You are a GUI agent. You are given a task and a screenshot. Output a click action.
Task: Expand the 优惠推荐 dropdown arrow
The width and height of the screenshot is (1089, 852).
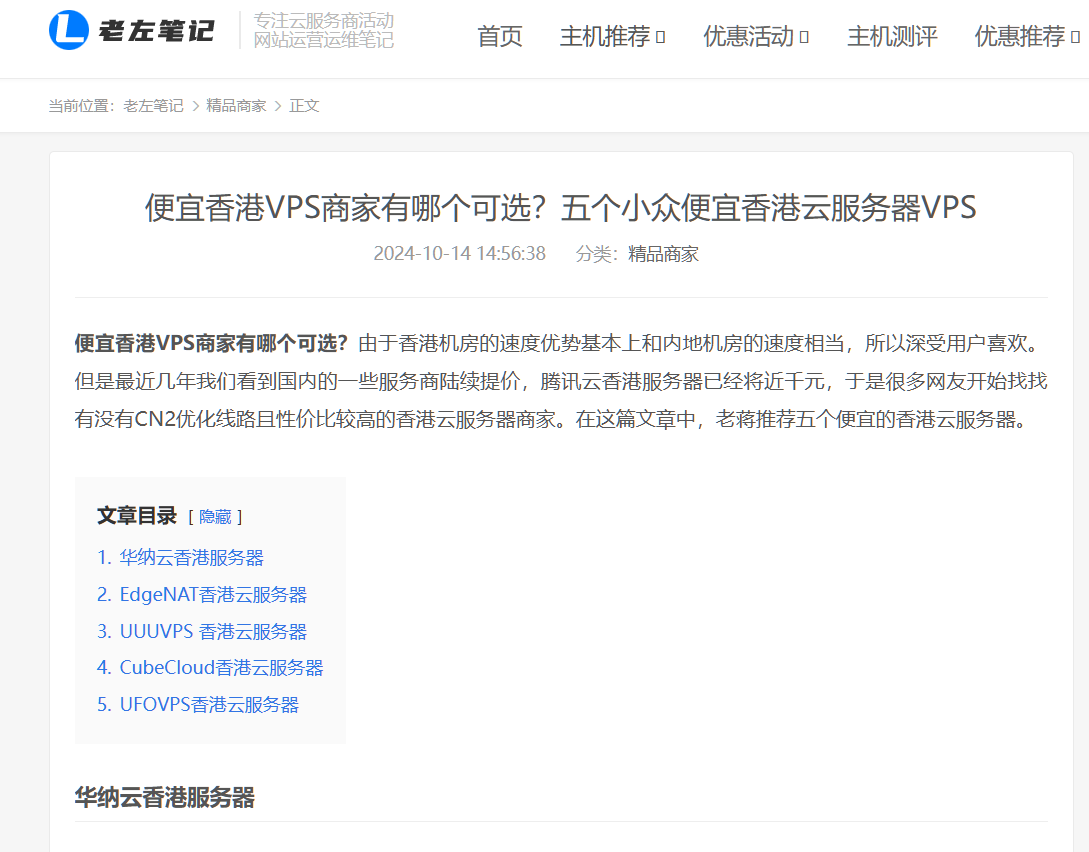[1075, 37]
